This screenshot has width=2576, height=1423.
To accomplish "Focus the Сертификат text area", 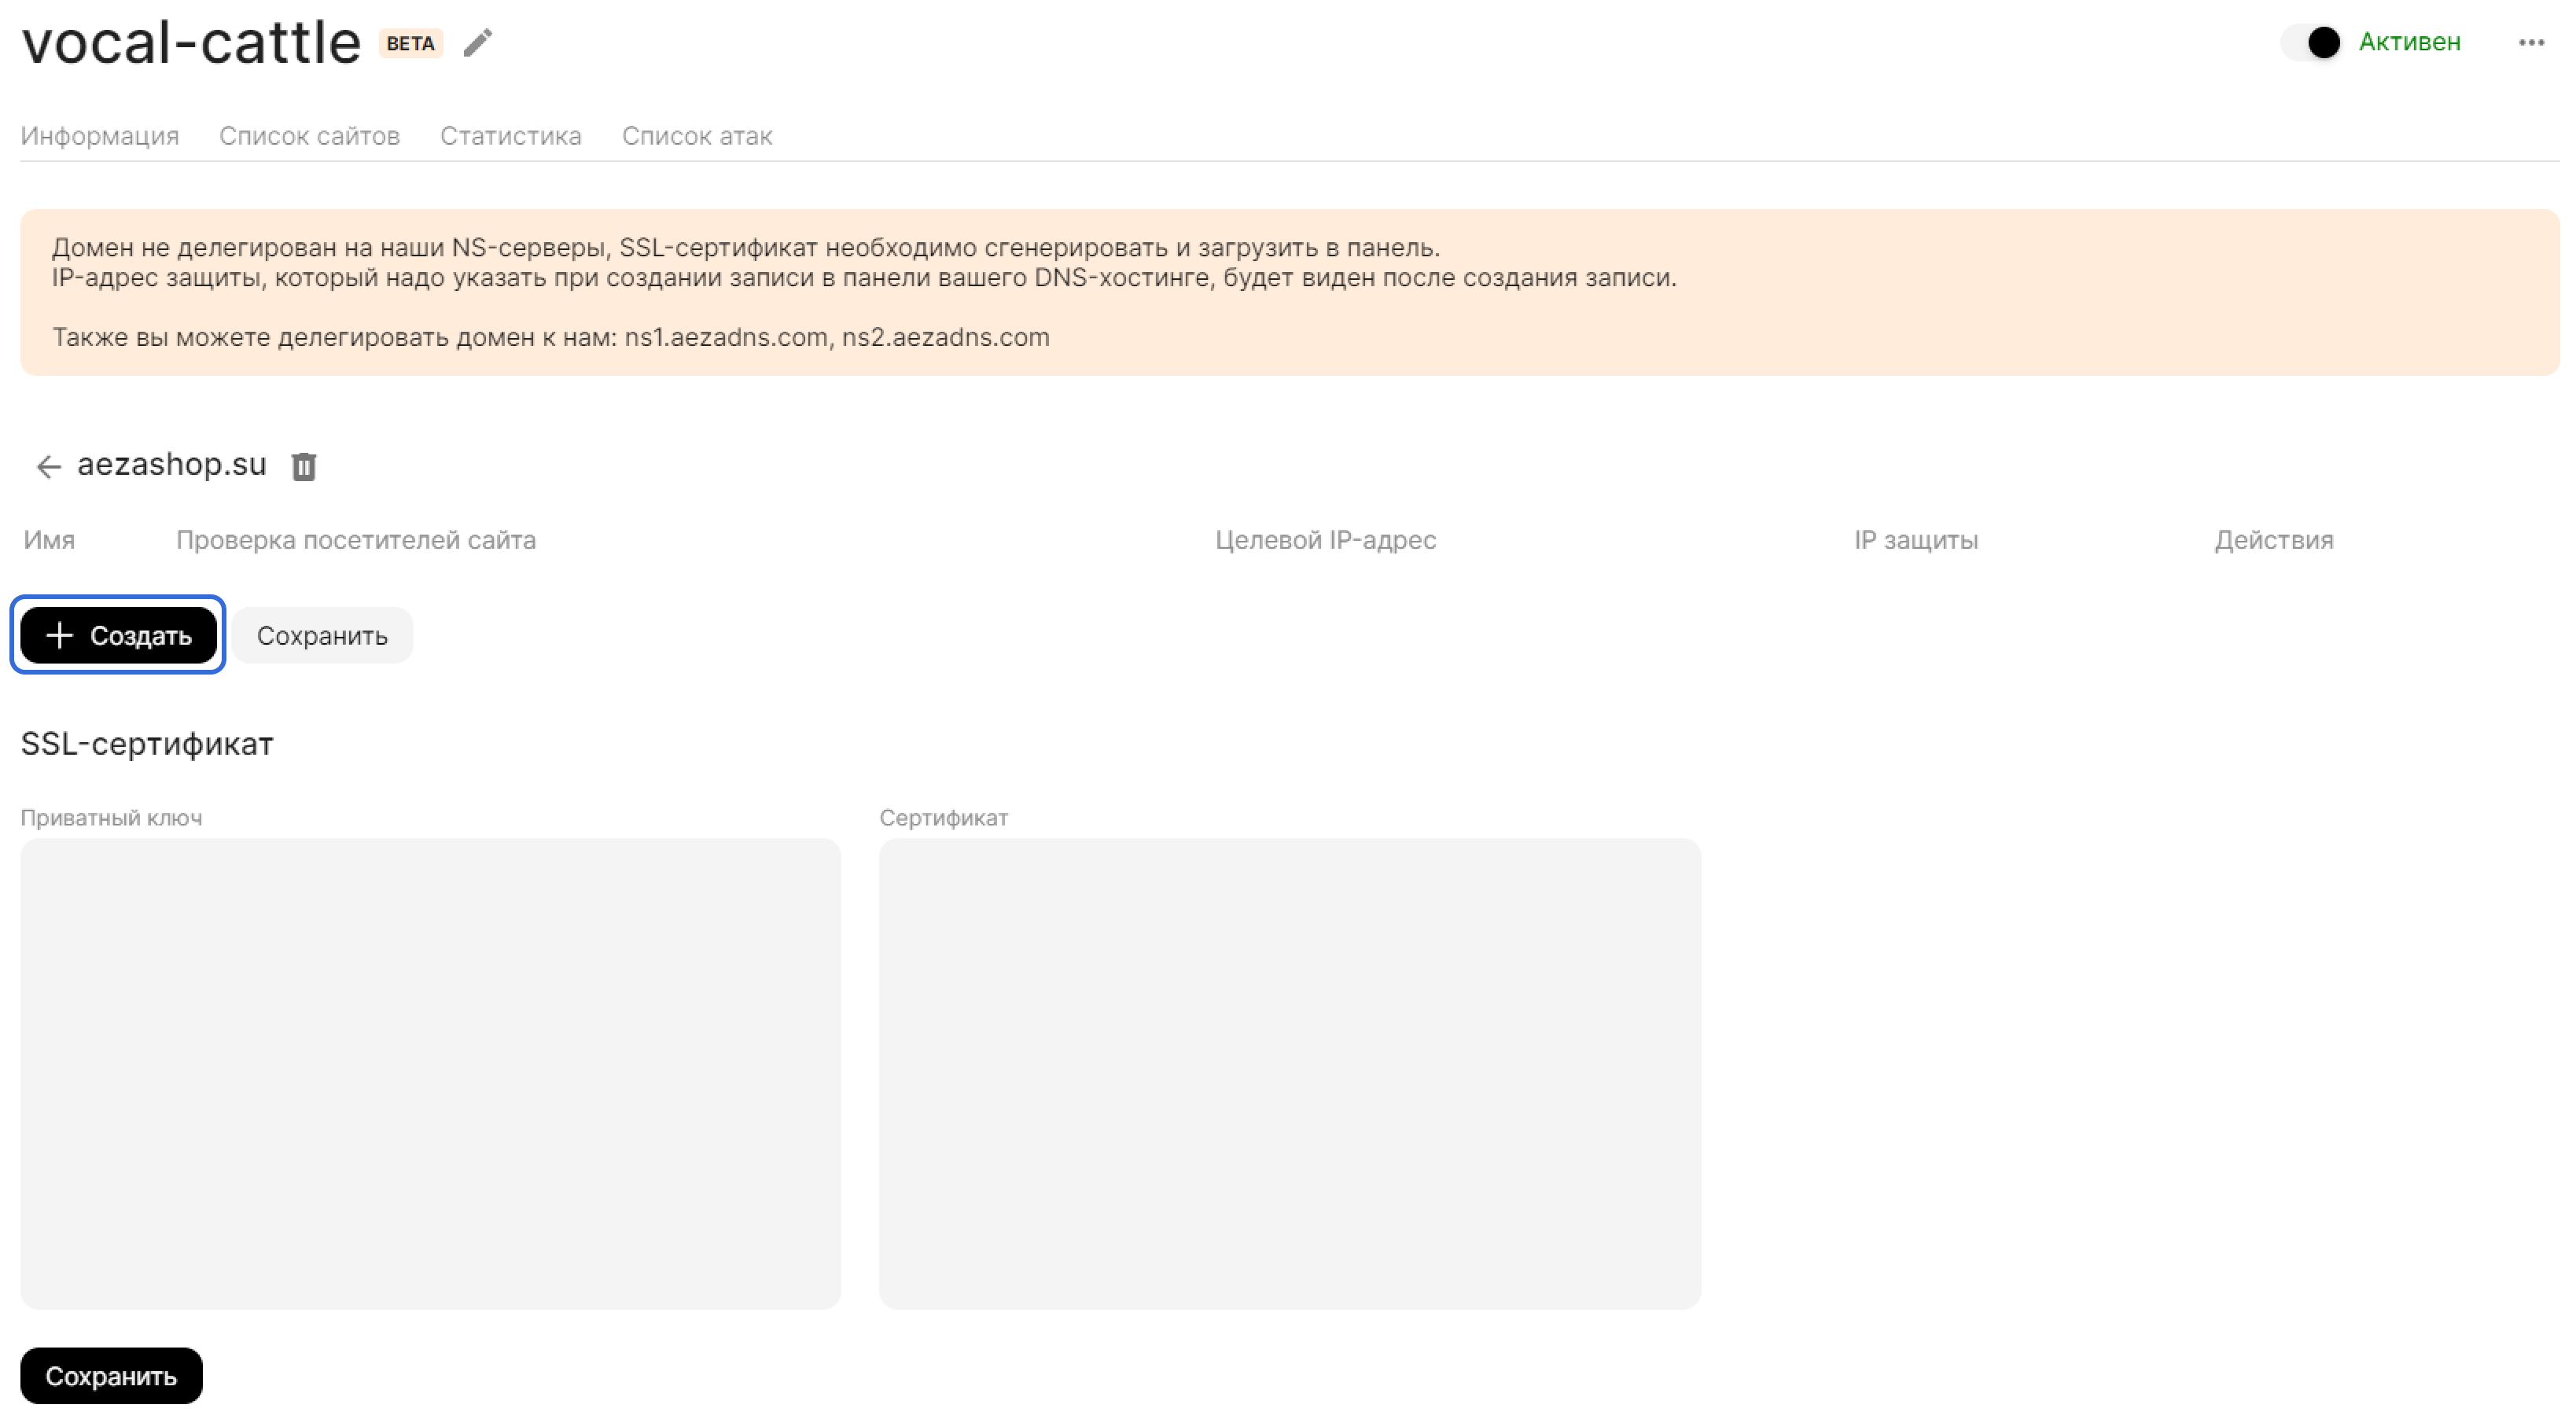I will (1289, 1073).
